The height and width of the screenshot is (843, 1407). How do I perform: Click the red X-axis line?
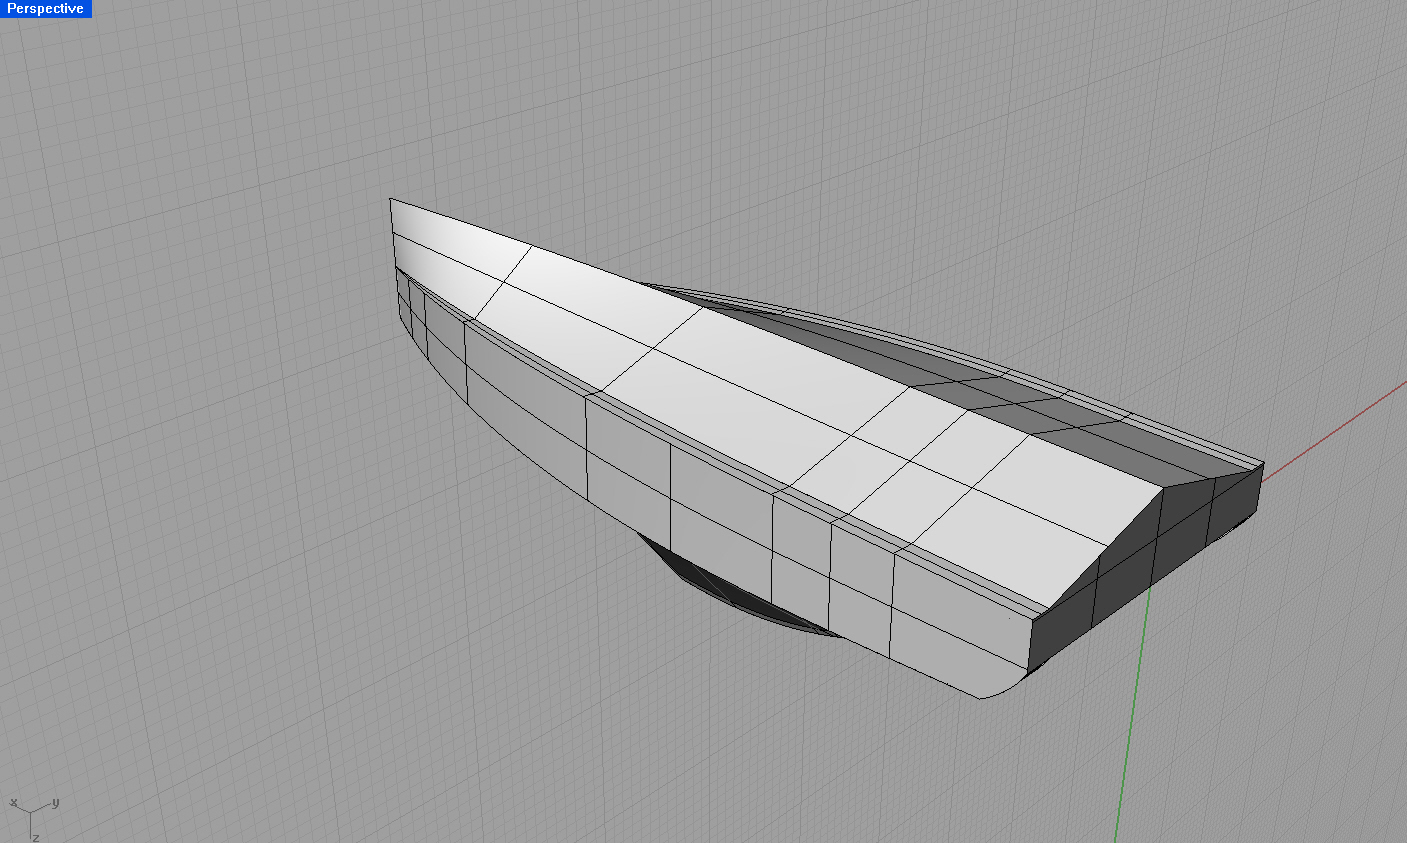[x=1335, y=432]
